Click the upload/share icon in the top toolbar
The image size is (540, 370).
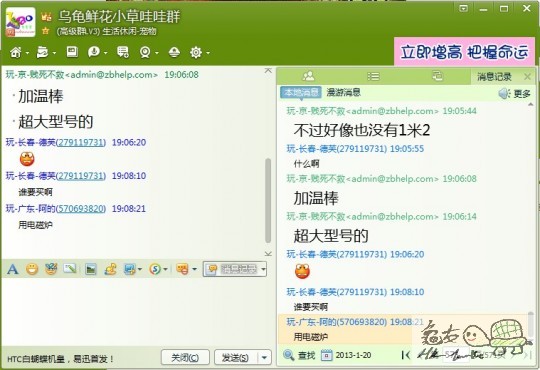pyautogui.click(x=174, y=52)
